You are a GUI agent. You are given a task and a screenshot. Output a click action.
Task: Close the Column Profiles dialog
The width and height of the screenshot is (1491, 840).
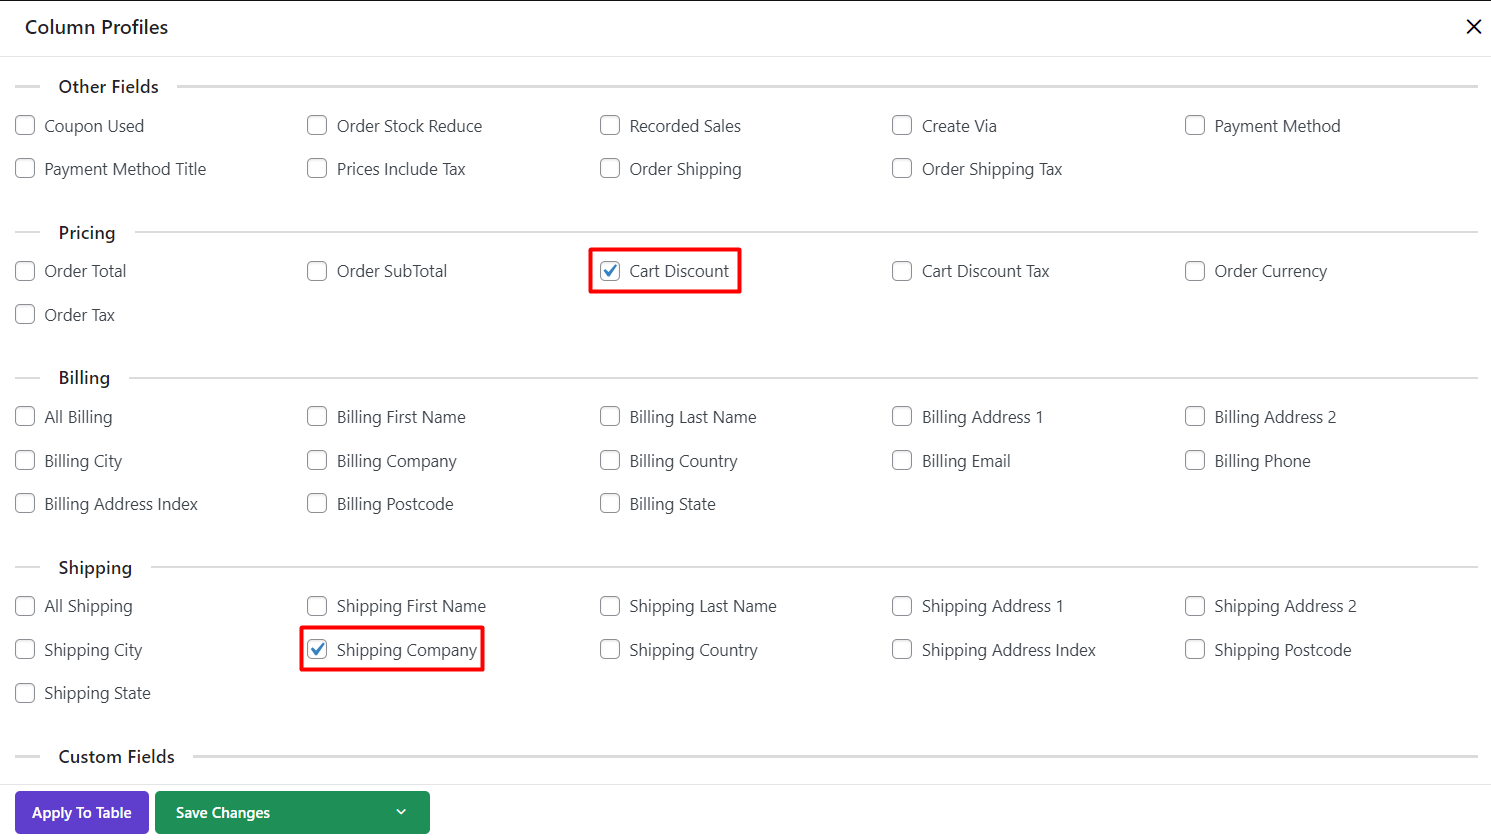tap(1473, 27)
